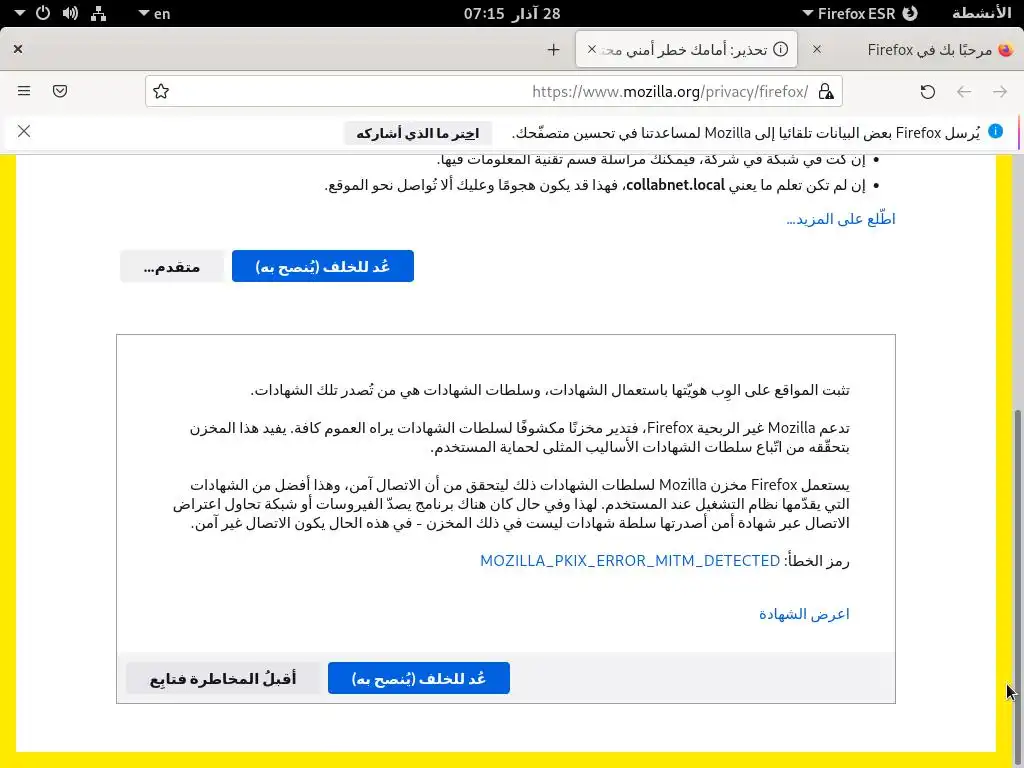Reload the current page
The image size is (1024, 768).
coord(927,91)
